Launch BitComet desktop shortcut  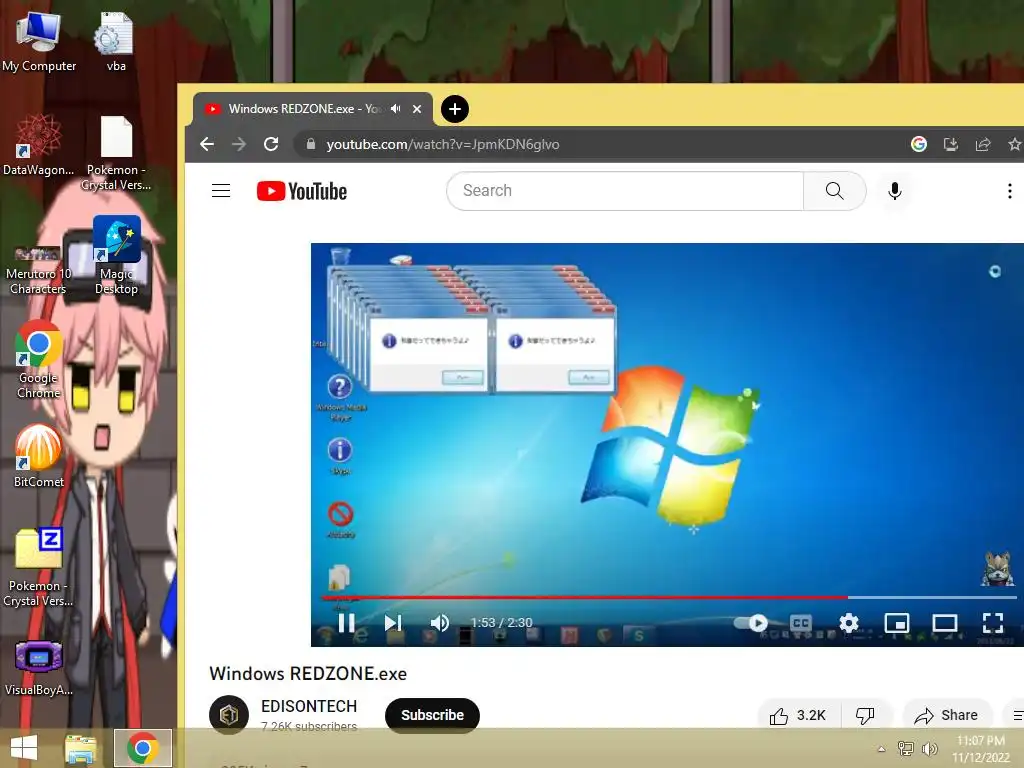[39, 456]
